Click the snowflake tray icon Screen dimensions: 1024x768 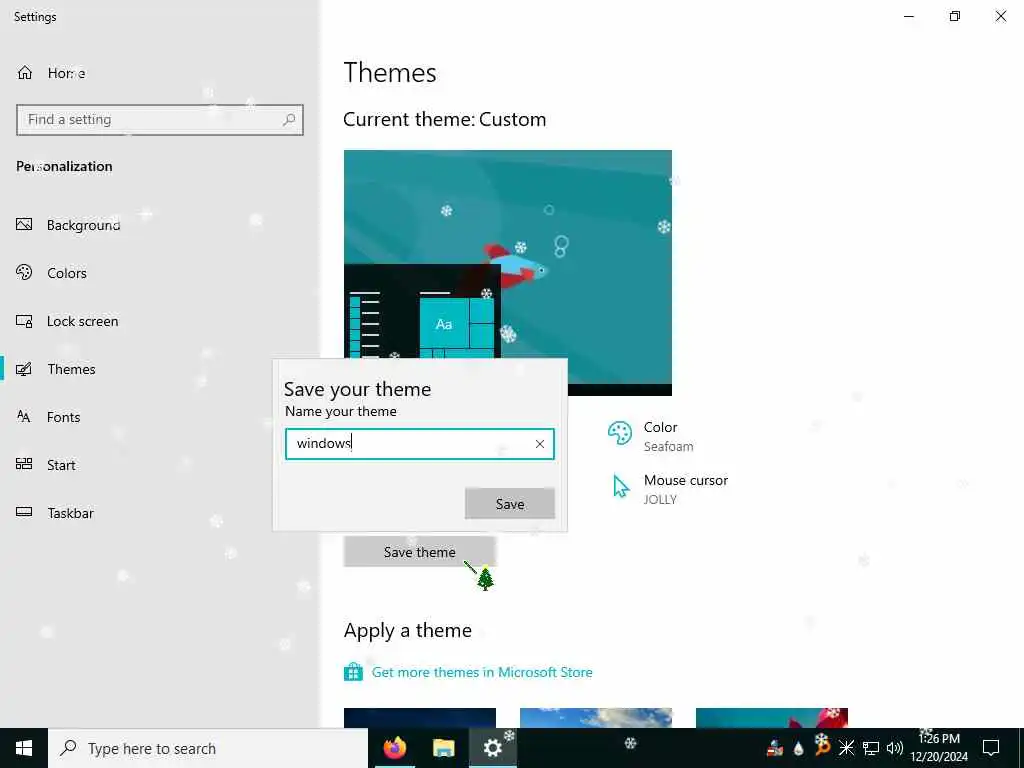click(846, 748)
